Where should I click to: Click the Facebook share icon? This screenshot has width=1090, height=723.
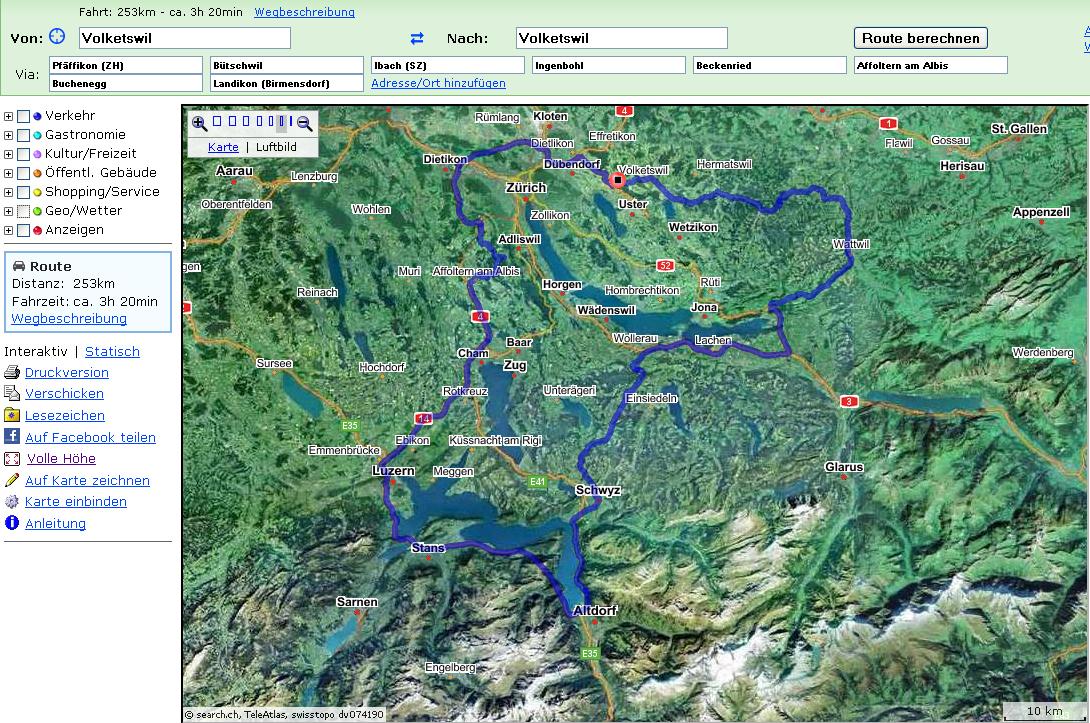coord(12,437)
